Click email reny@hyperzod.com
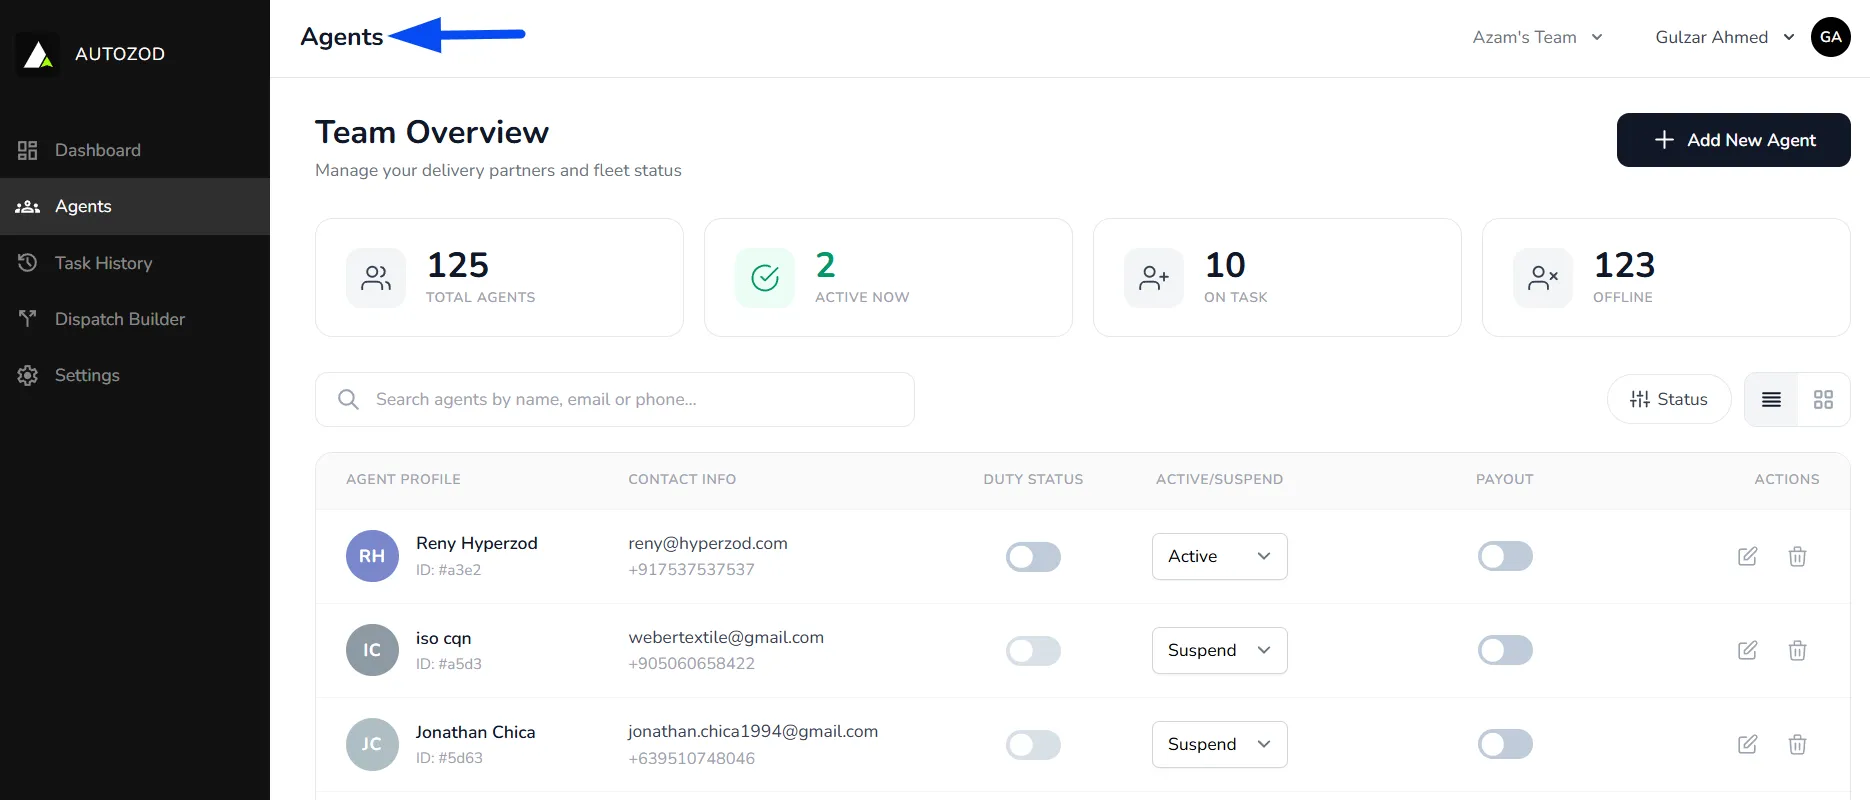 point(708,543)
